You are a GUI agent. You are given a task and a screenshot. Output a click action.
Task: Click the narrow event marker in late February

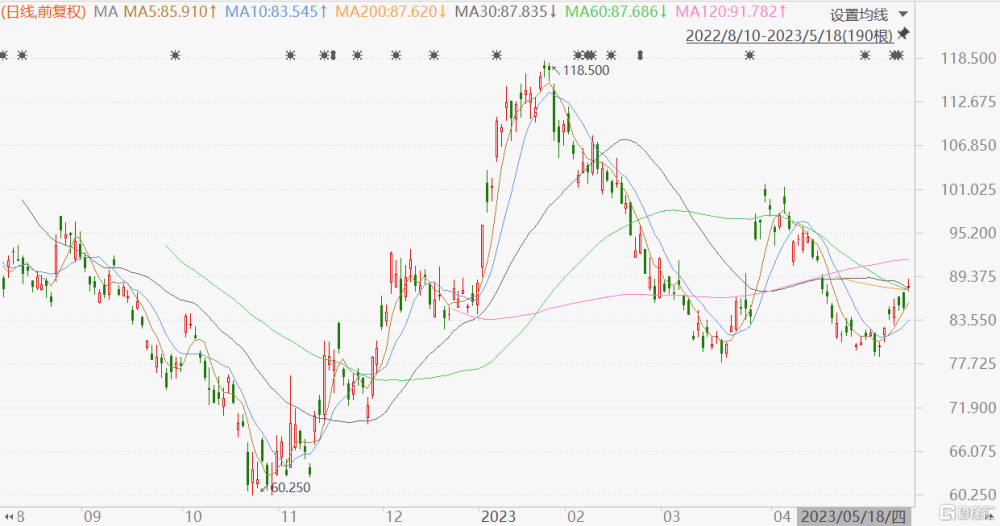coord(640,56)
